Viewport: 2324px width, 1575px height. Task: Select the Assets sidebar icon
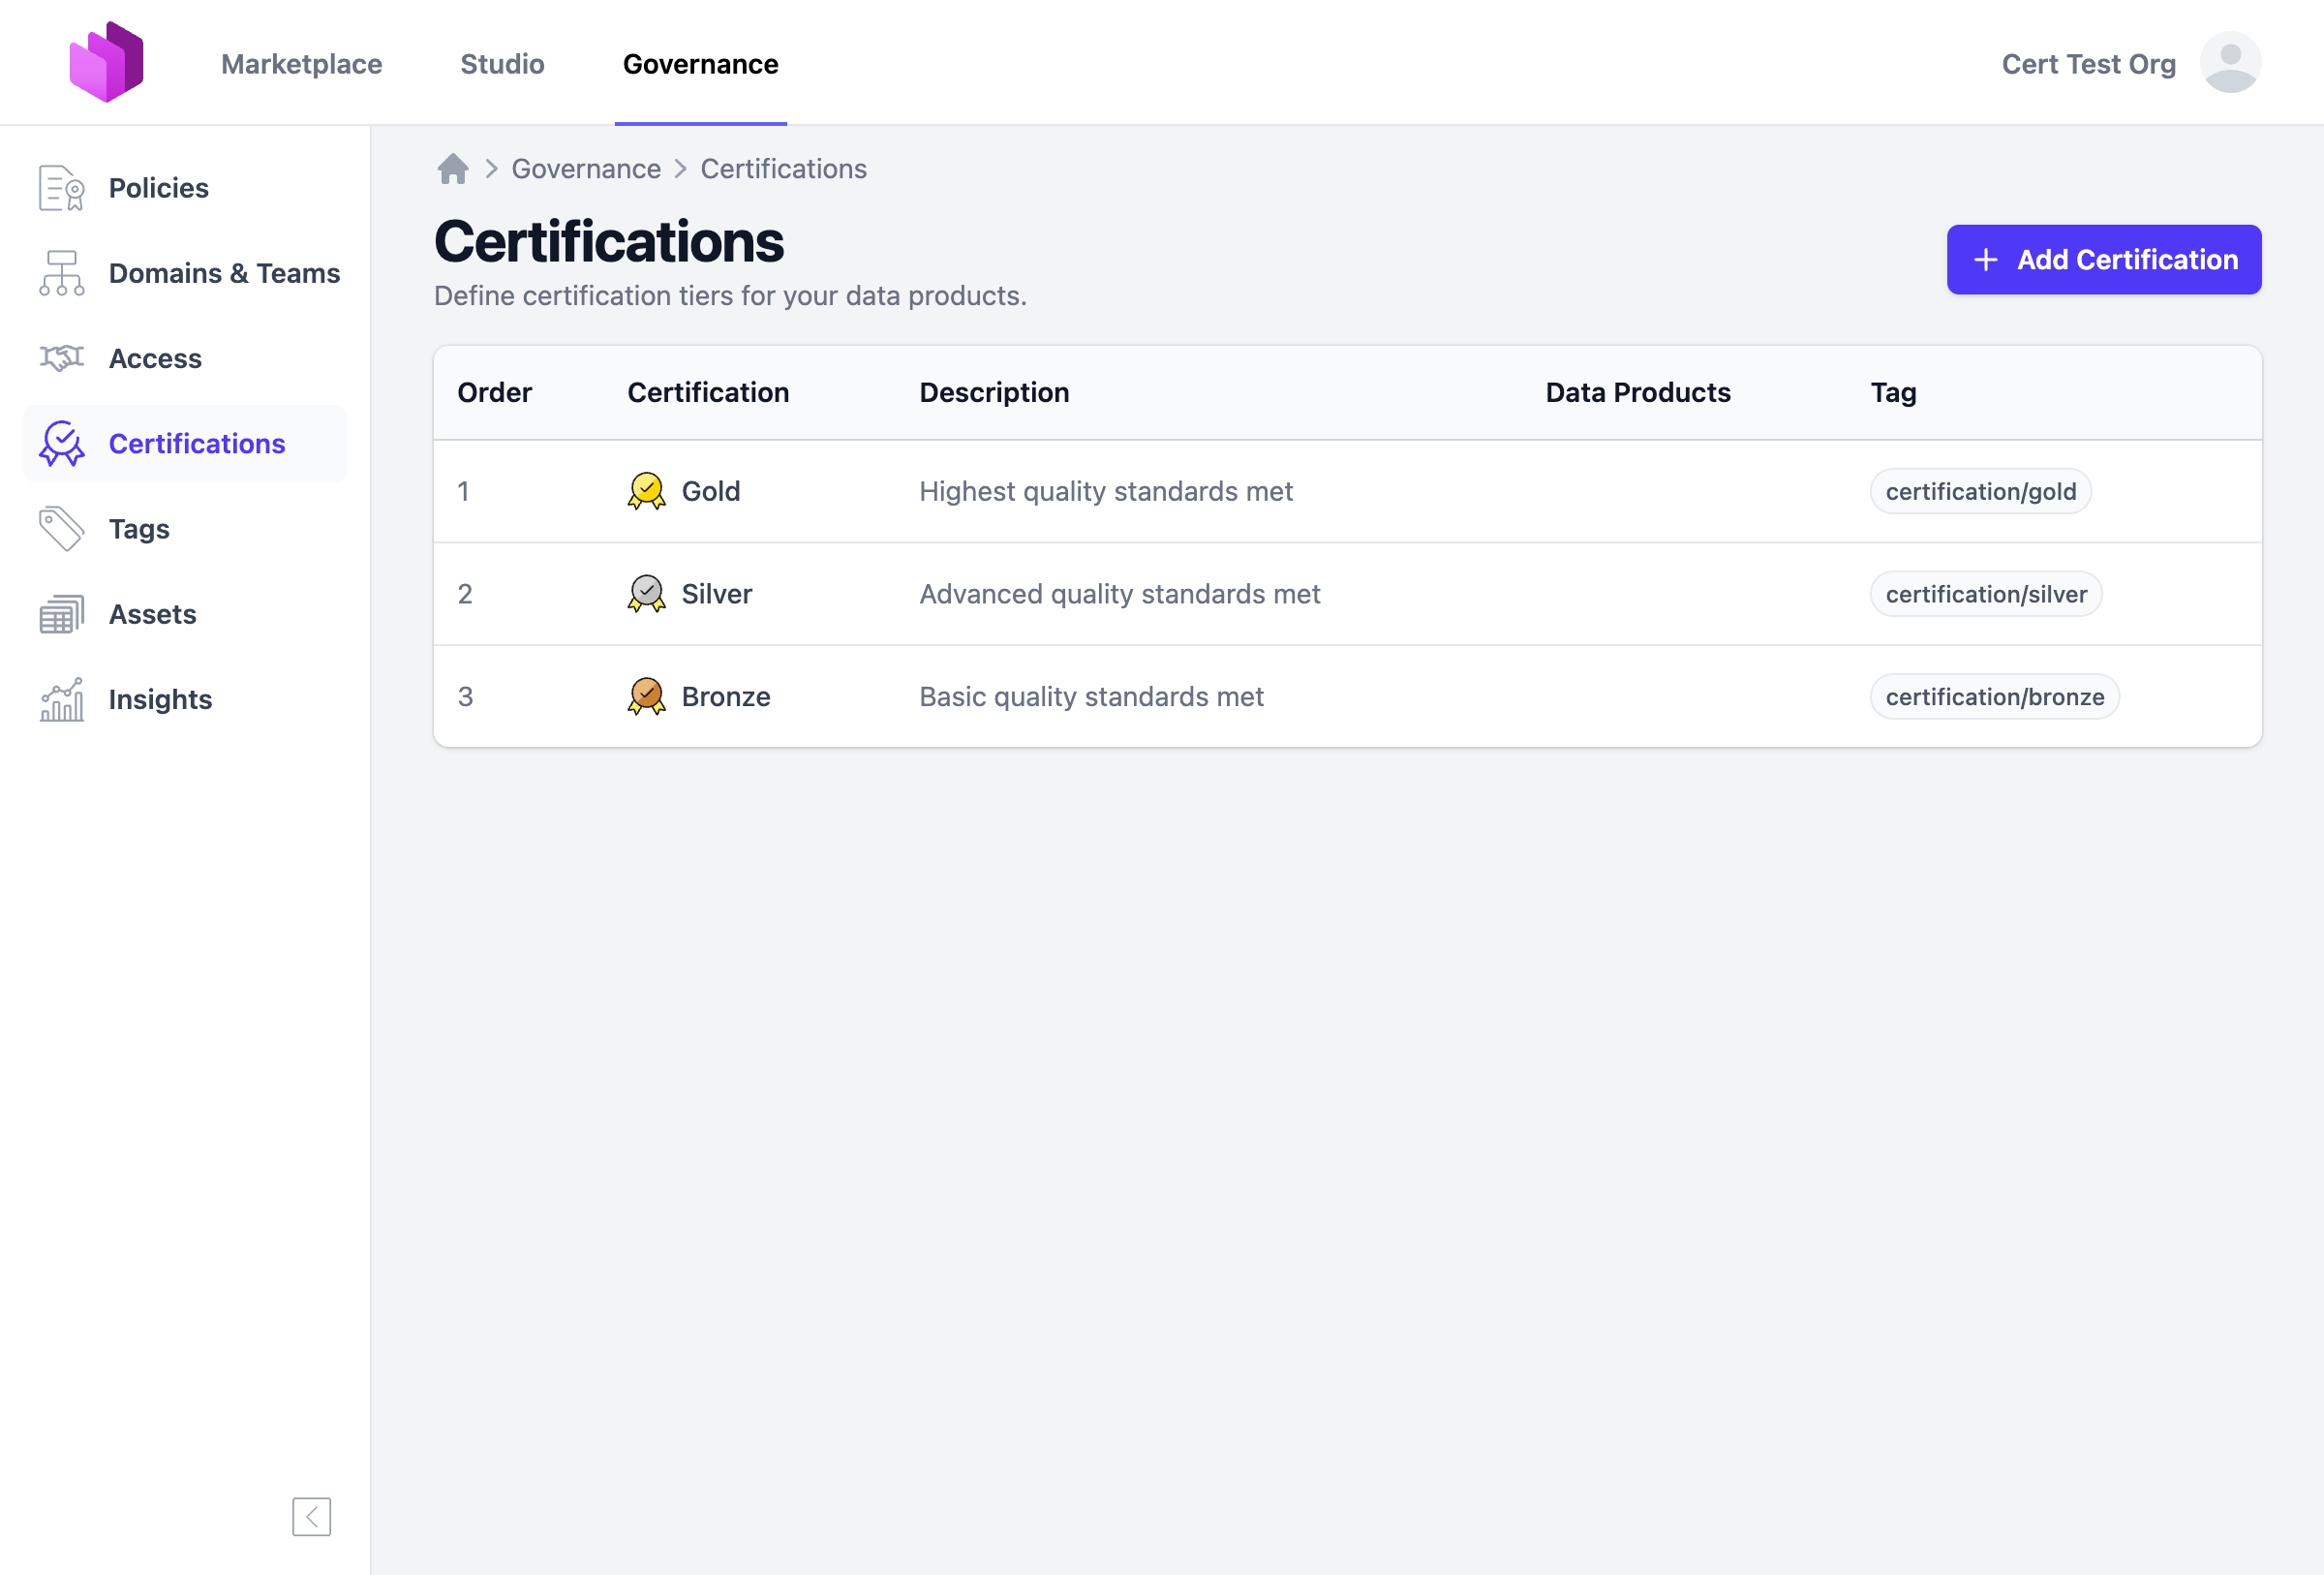coord(60,613)
